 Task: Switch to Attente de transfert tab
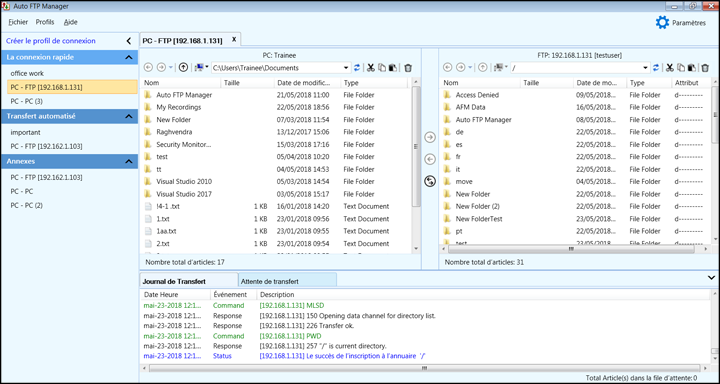pyautogui.click(x=287, y=281)
